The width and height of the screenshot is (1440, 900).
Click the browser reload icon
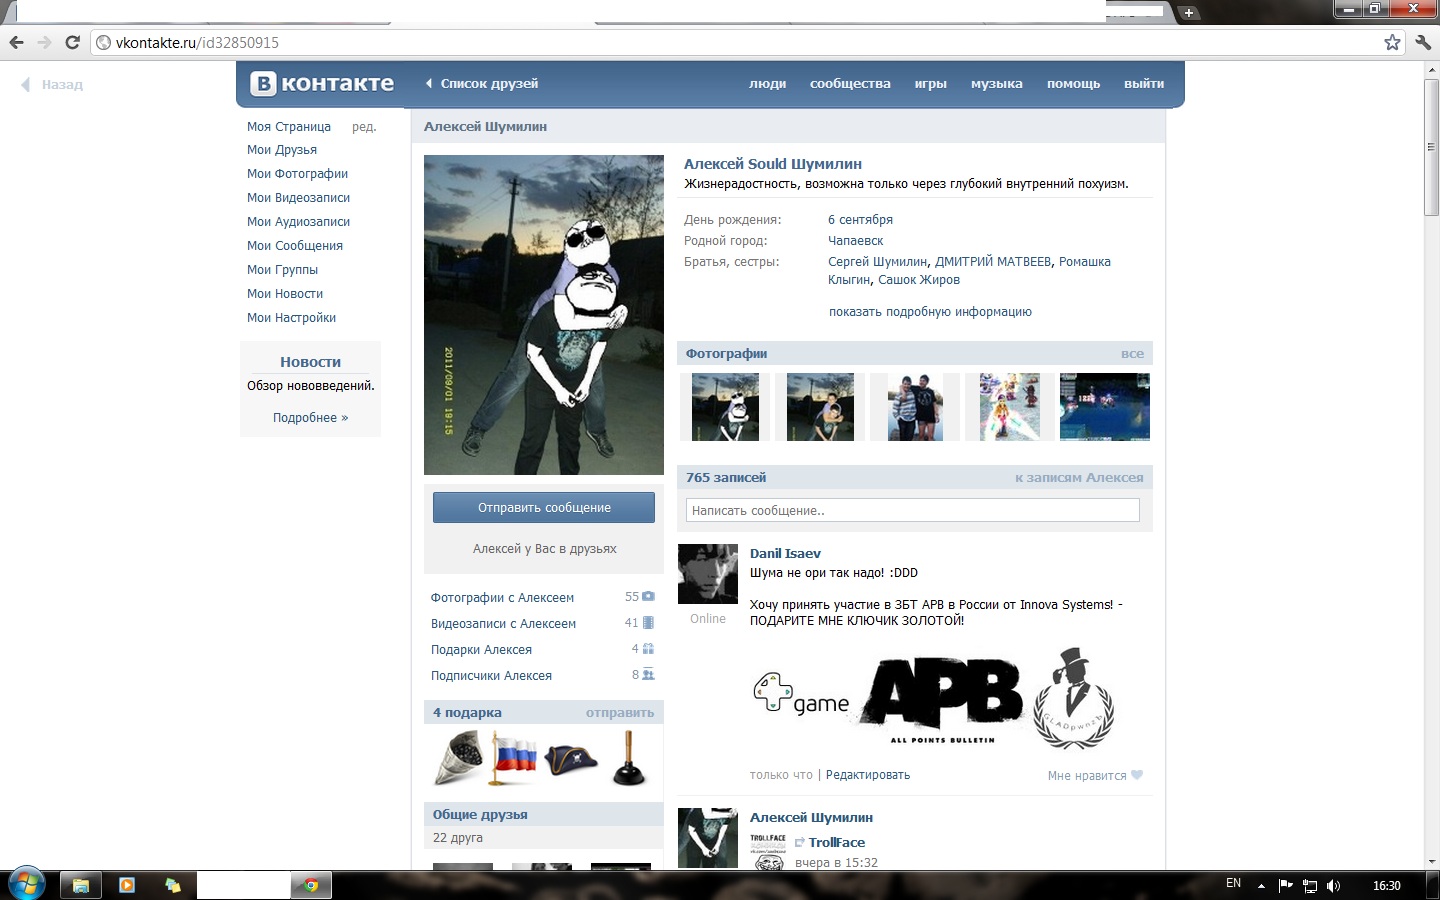72,42
